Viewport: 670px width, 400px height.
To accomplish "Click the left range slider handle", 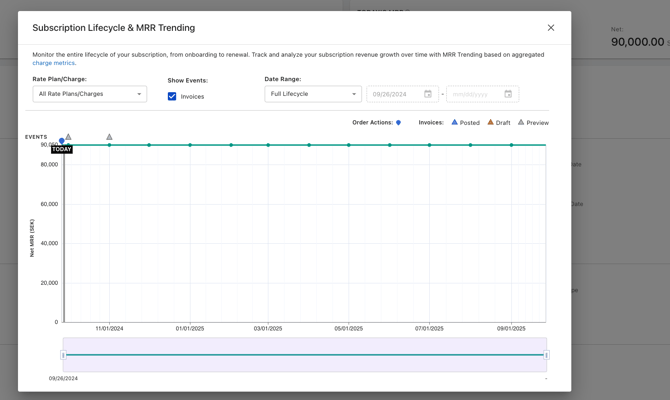I will point(63,355).
